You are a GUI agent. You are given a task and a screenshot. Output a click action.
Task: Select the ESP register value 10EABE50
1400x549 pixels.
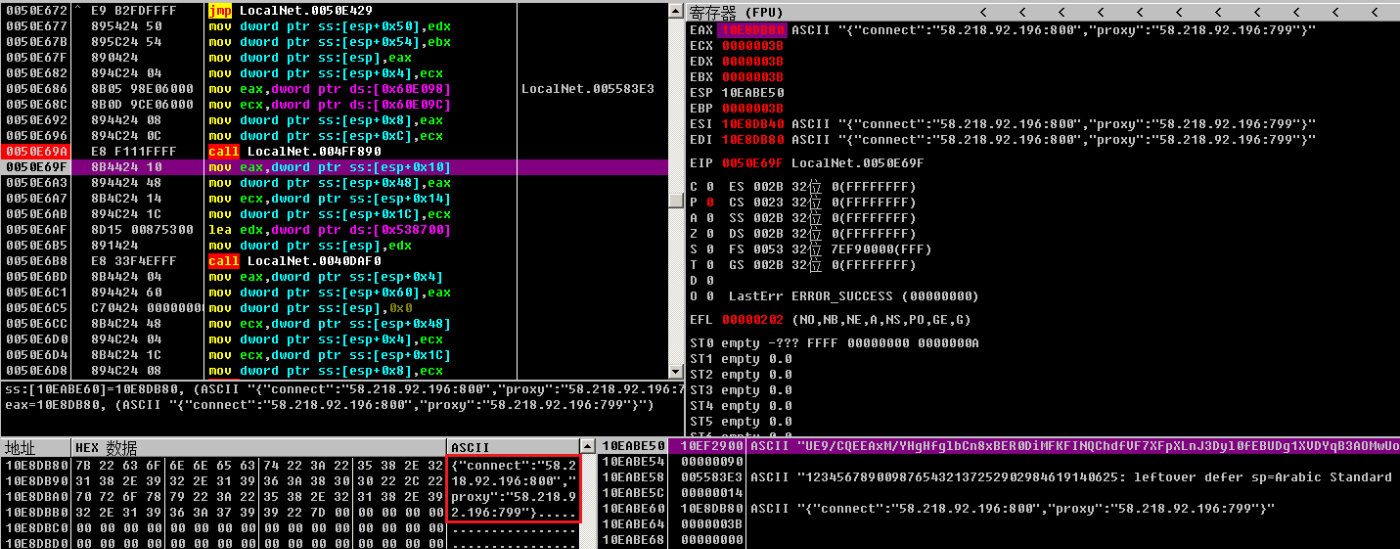[752, 93]
